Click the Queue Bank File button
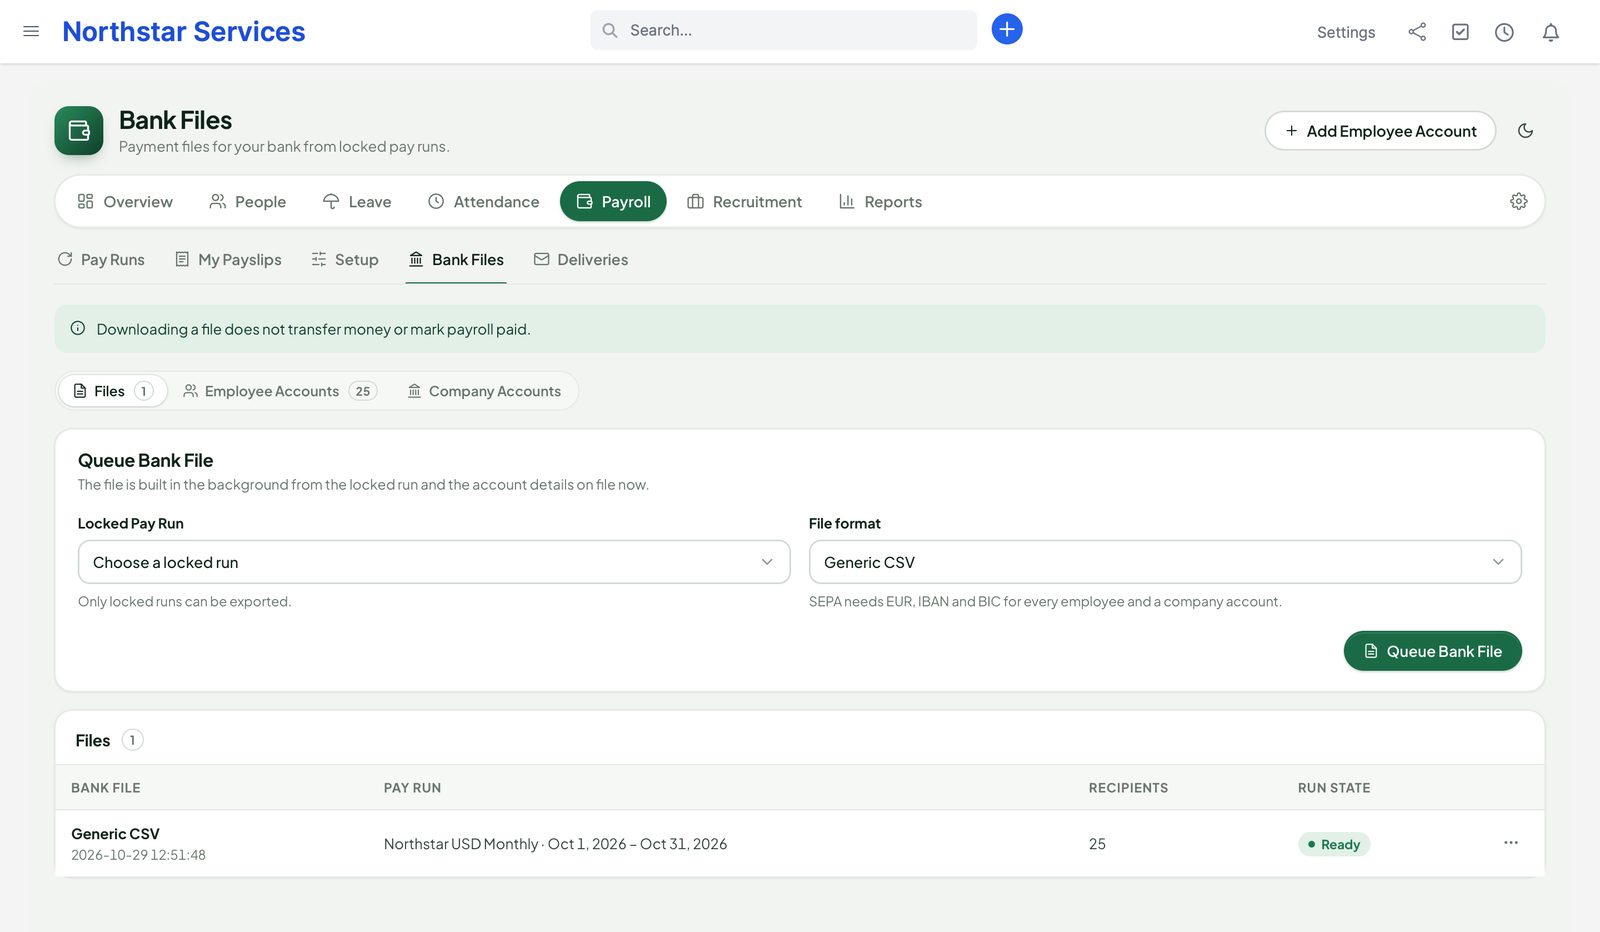1600x932 pixels. (1432, 651)
